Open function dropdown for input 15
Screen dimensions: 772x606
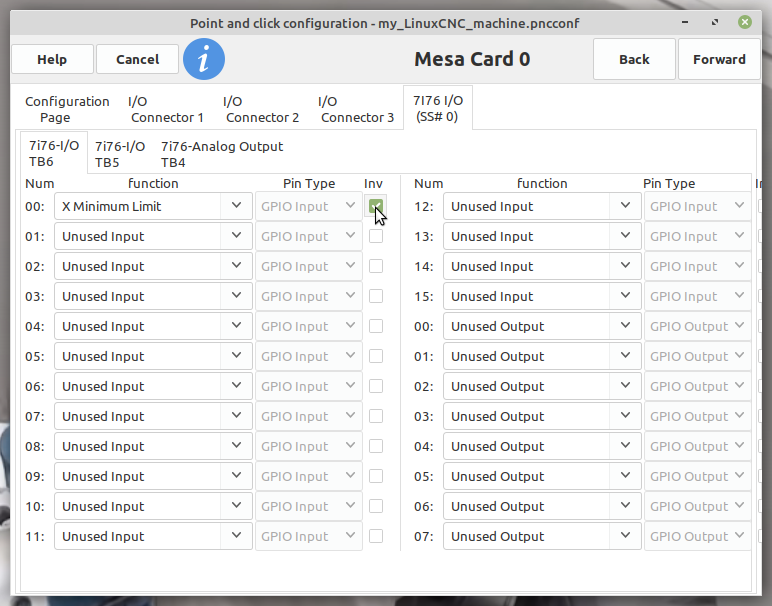542,296
